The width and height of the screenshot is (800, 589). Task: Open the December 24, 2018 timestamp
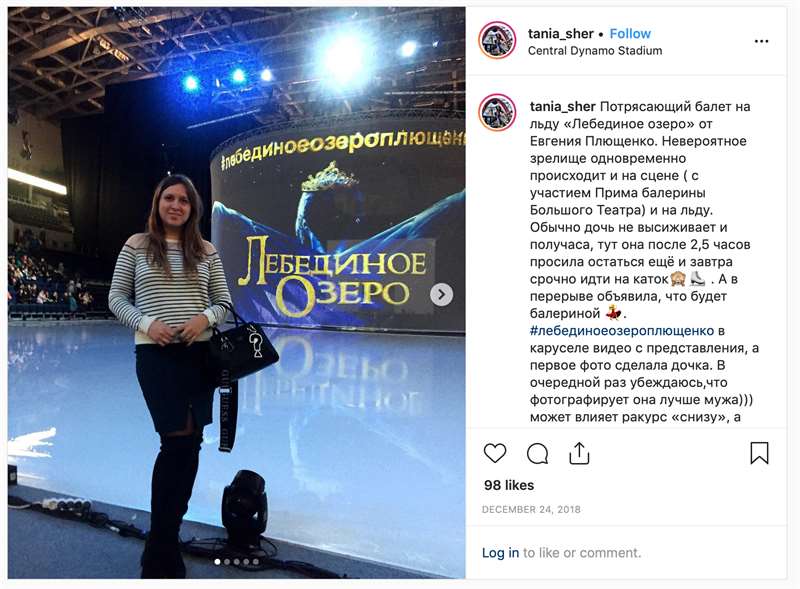click(x=531, y=509)
